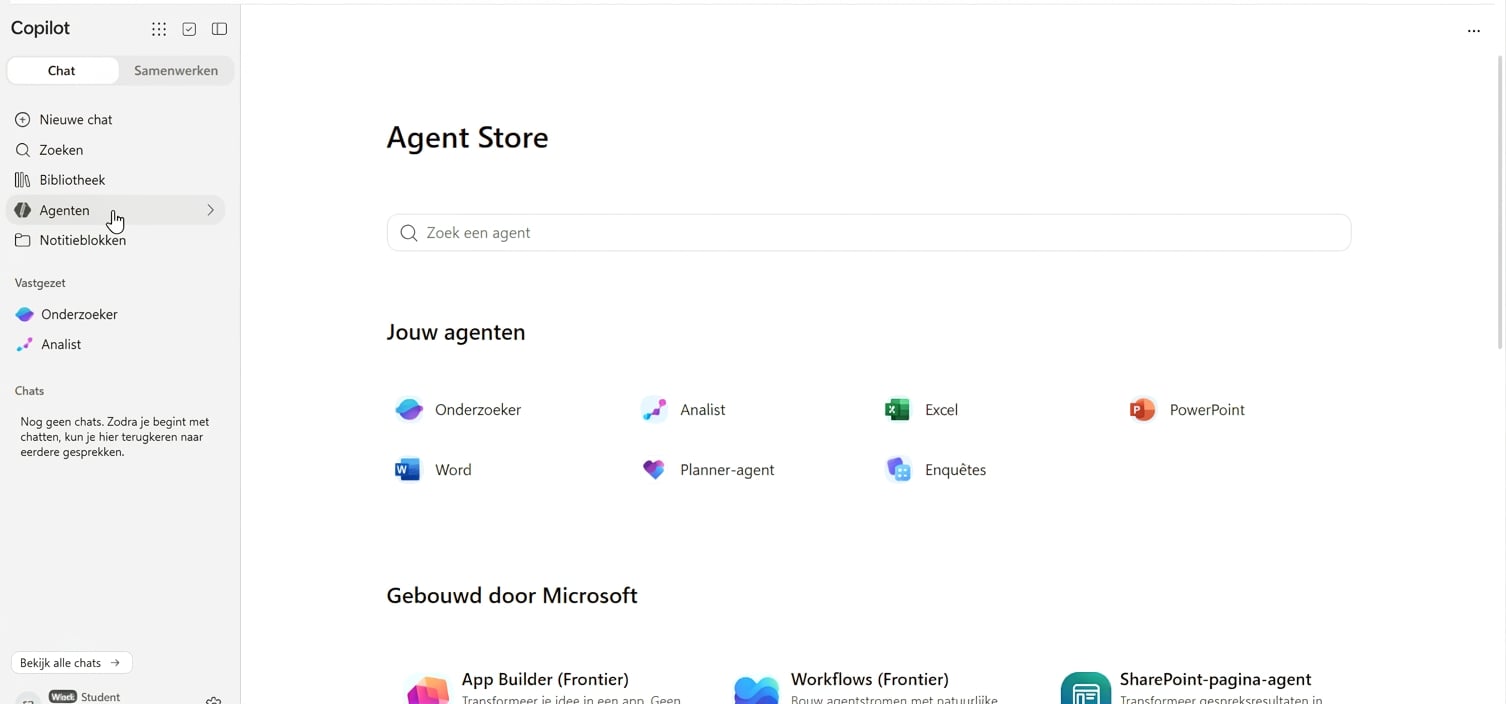The image size is (1506, 704).
Task: Open Bibliotheek in sidebar
Action: [x=115, y=180]
